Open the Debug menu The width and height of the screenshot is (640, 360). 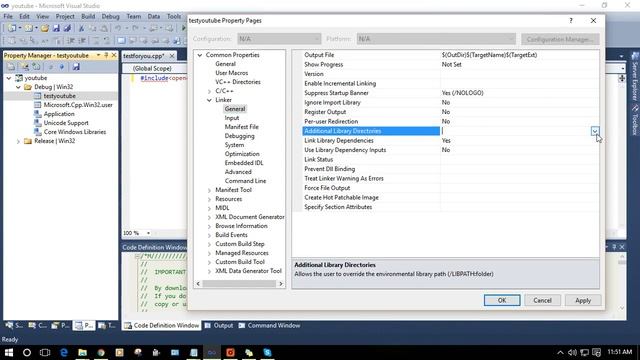(110, 16)
